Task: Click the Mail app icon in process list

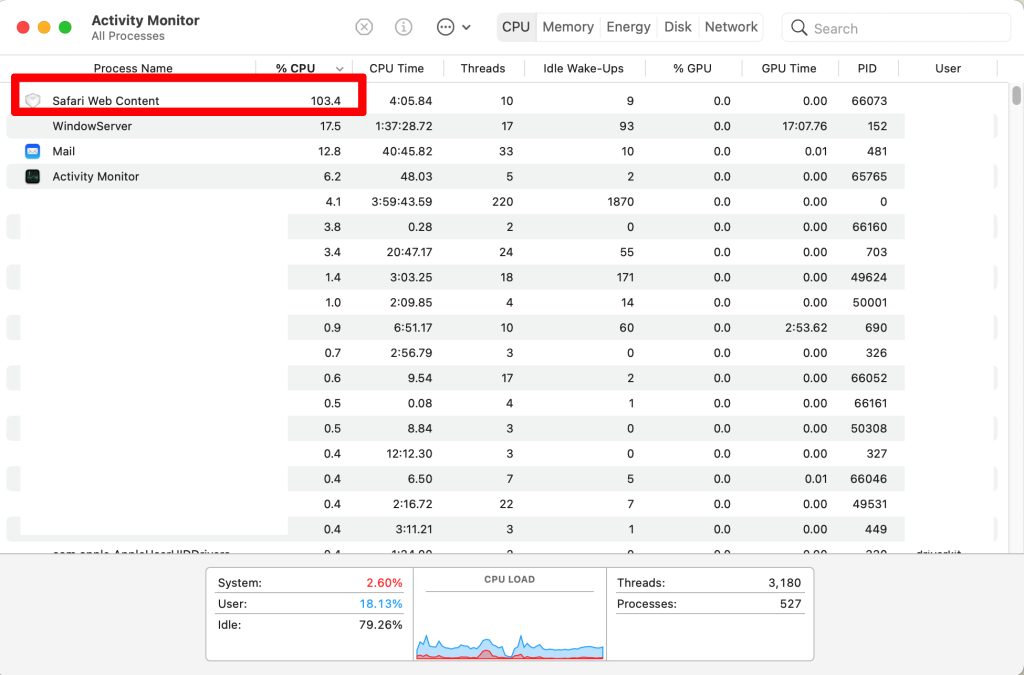Action: [33, 151]
